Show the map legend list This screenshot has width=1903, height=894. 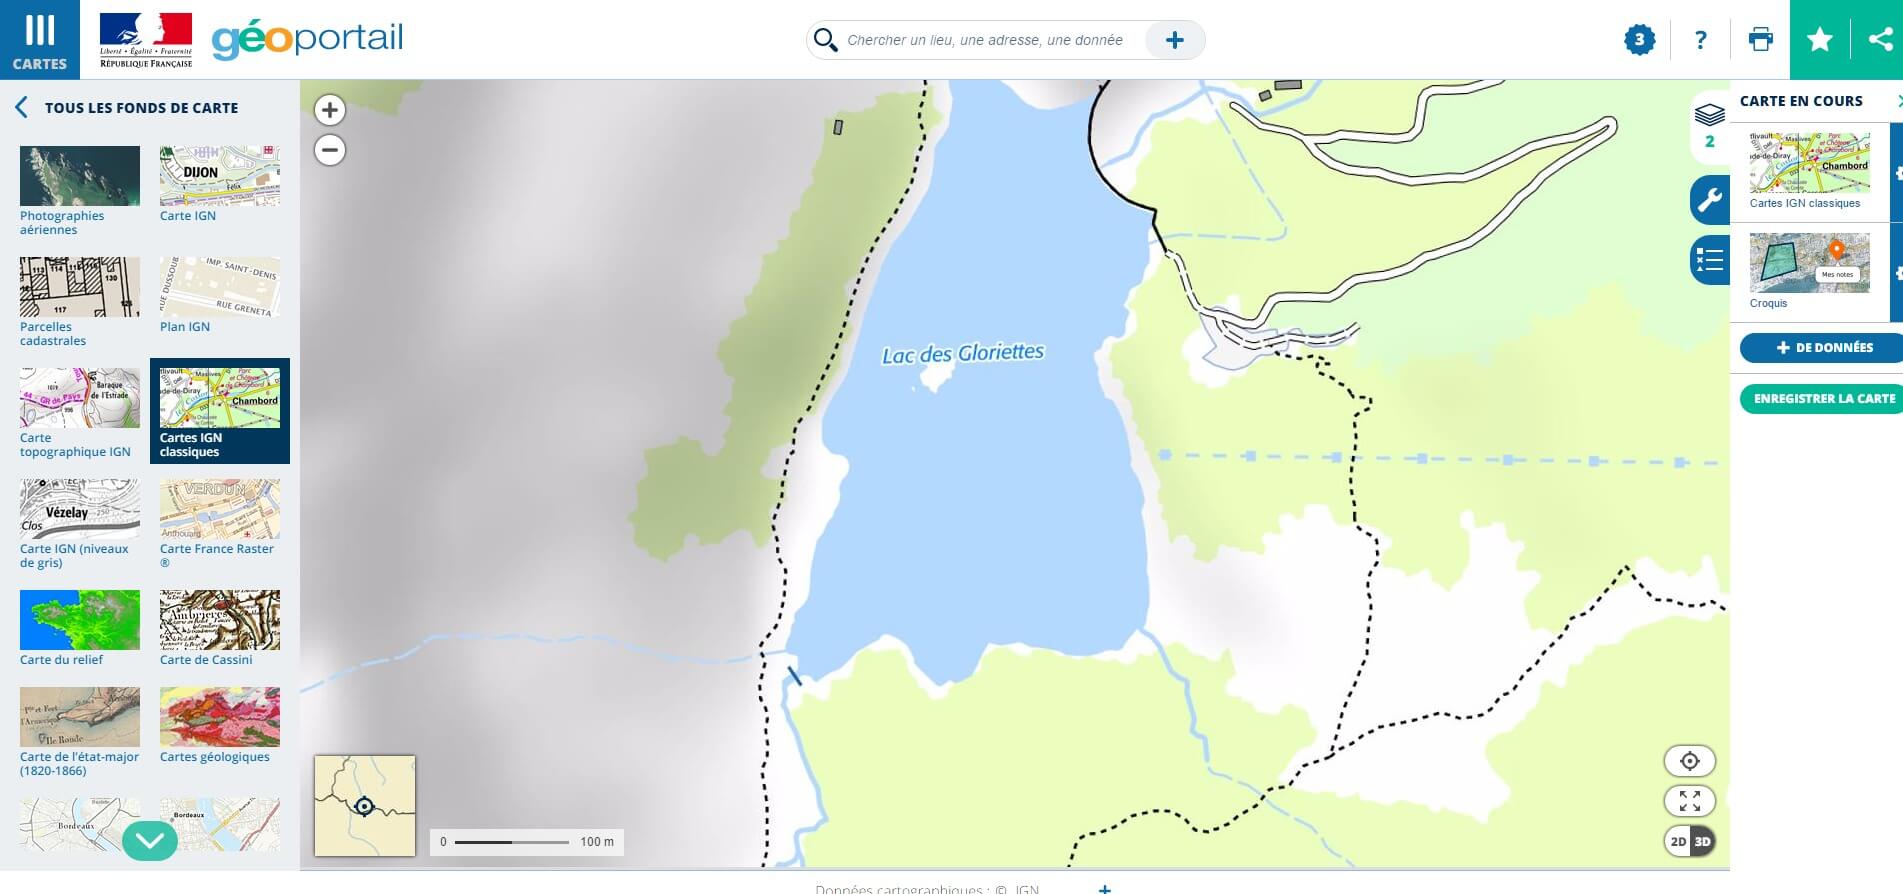(x=1709, y=260)
